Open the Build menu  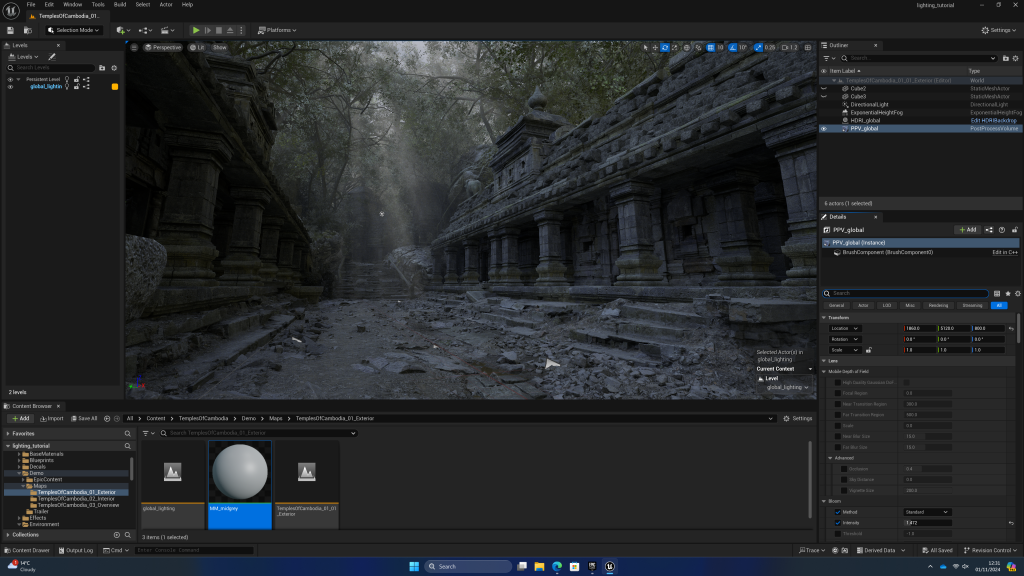point(120,5)
